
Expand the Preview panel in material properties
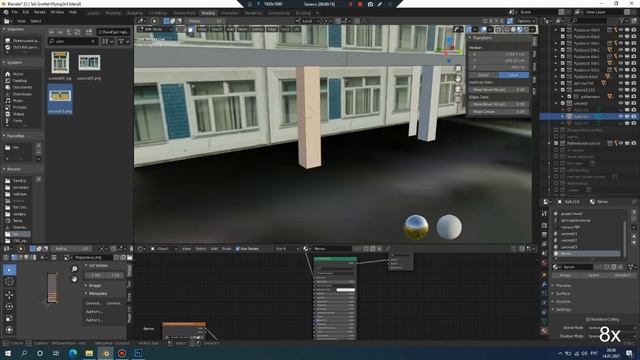(562, 286)
